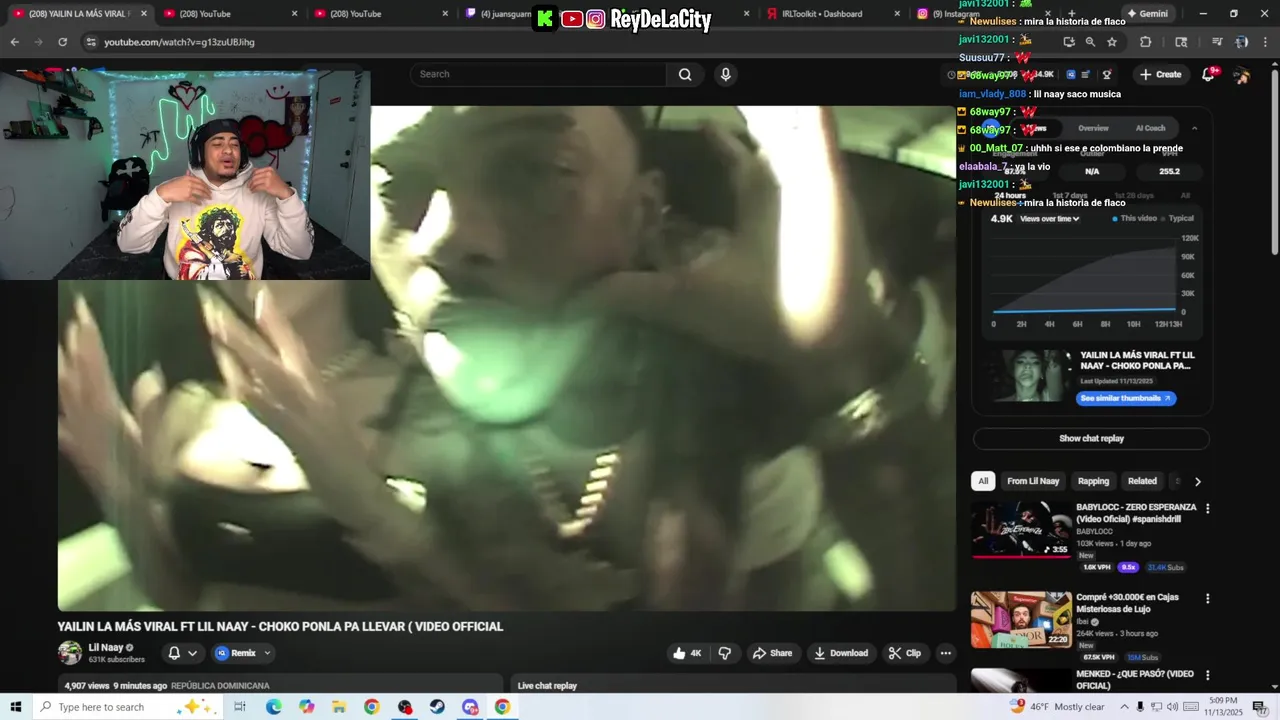Open Lil Naay channel name link
Viewport: 1280px width, 720px height.
tap(106, 647)
